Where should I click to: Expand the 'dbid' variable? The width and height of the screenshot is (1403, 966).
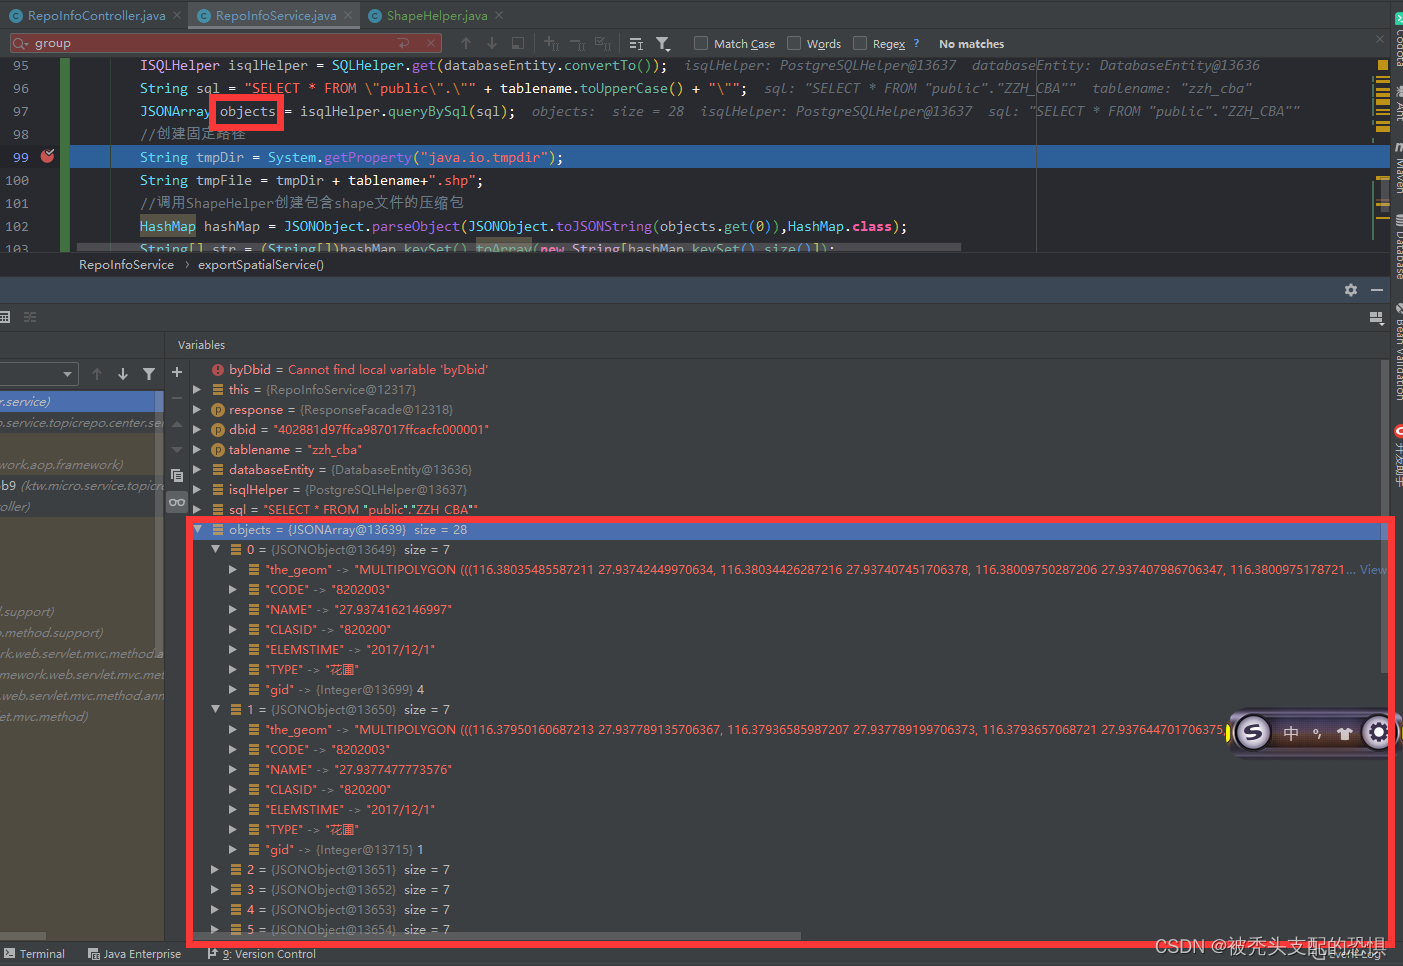[197, 430]
